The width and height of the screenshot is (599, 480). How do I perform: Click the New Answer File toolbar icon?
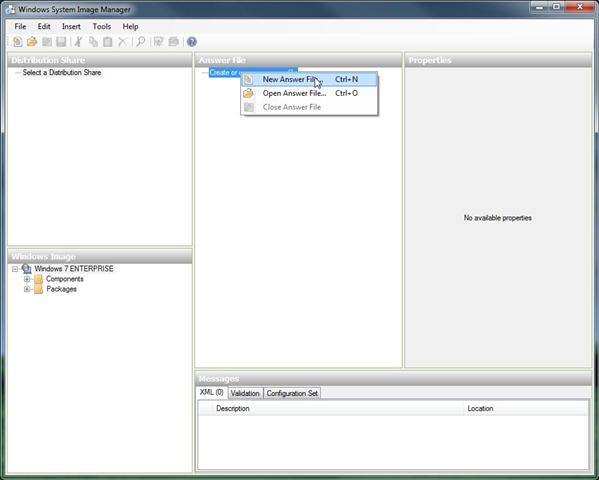(18, 42)
